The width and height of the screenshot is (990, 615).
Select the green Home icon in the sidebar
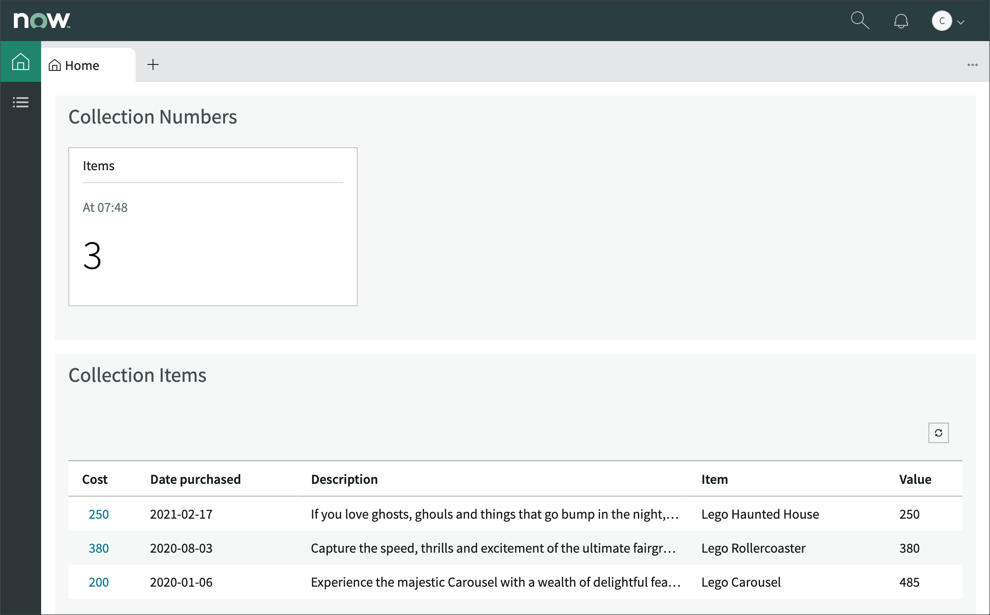pos(20,61)
